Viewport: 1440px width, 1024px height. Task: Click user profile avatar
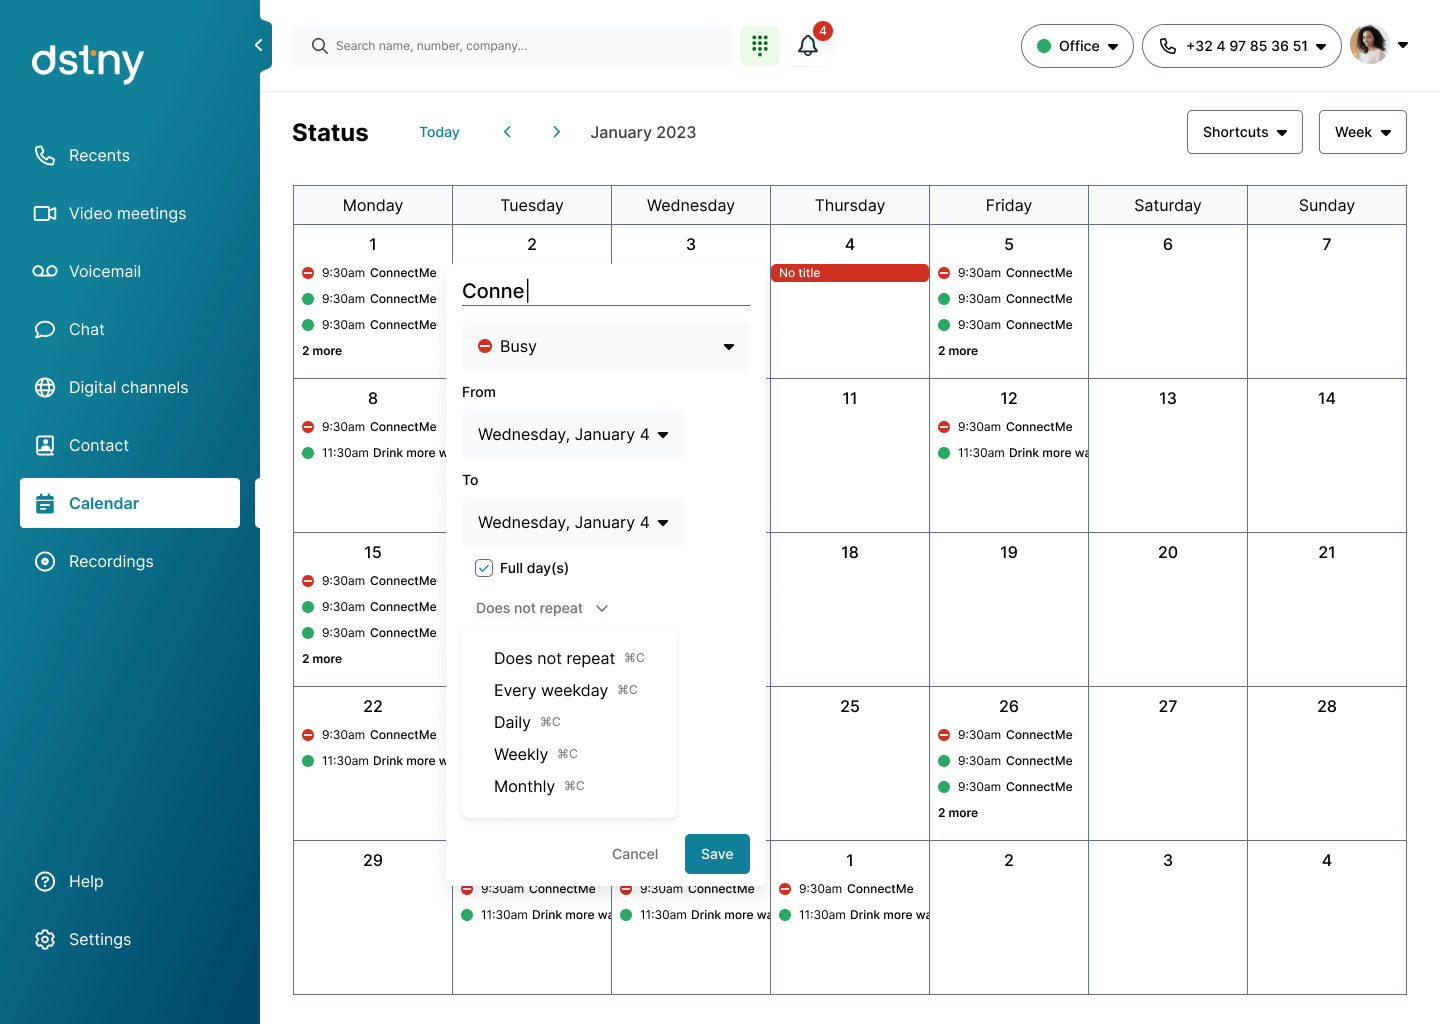pyautogui.click(x=1369, y=45)
